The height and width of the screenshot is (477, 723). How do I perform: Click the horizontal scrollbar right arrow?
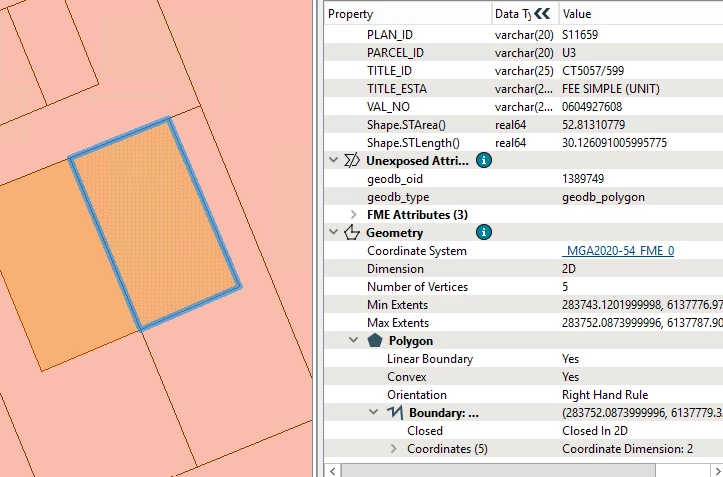[716, 471]
